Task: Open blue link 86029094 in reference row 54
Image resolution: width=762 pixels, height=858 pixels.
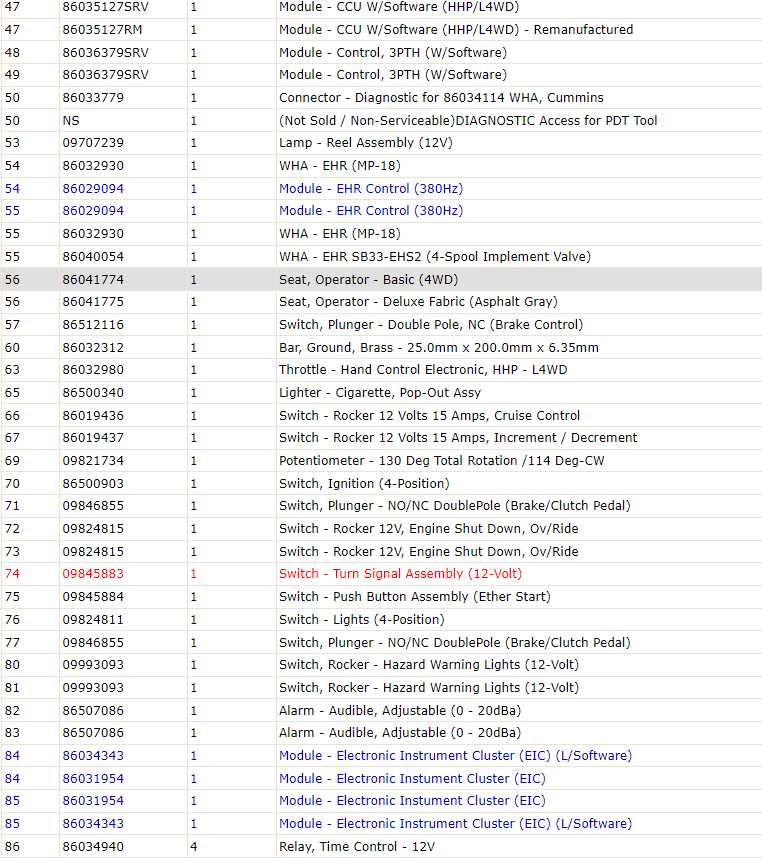Action: (93, 189)
